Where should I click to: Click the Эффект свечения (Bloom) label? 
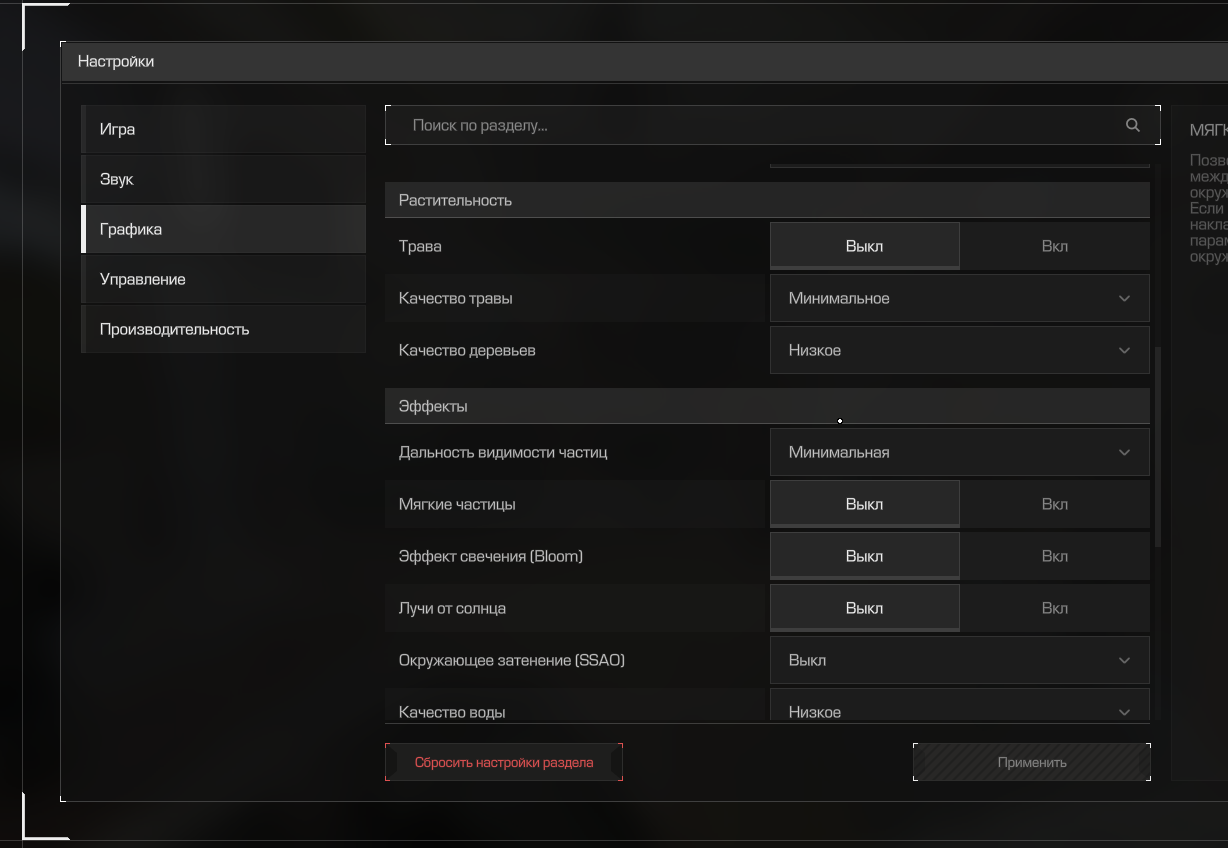pyautogui.click(x=490, y=556)
